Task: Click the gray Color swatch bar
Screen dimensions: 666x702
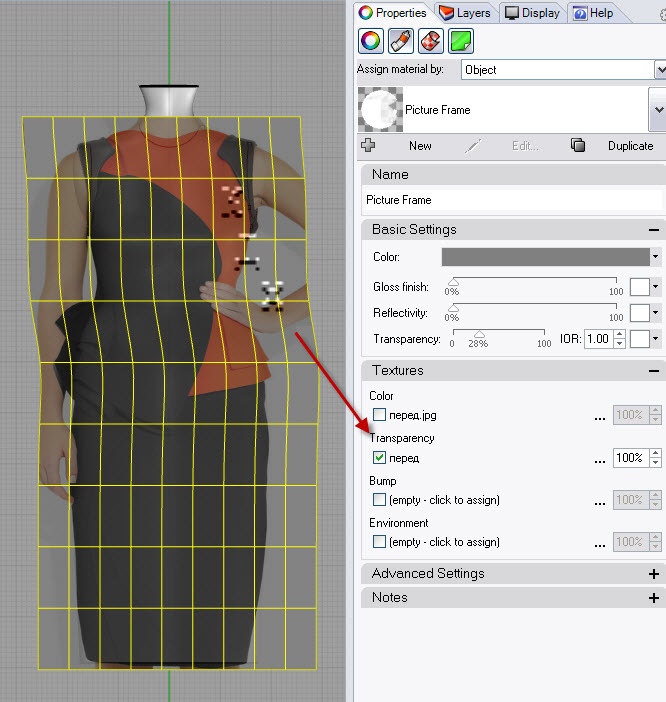Action: [x=545, y=257]
